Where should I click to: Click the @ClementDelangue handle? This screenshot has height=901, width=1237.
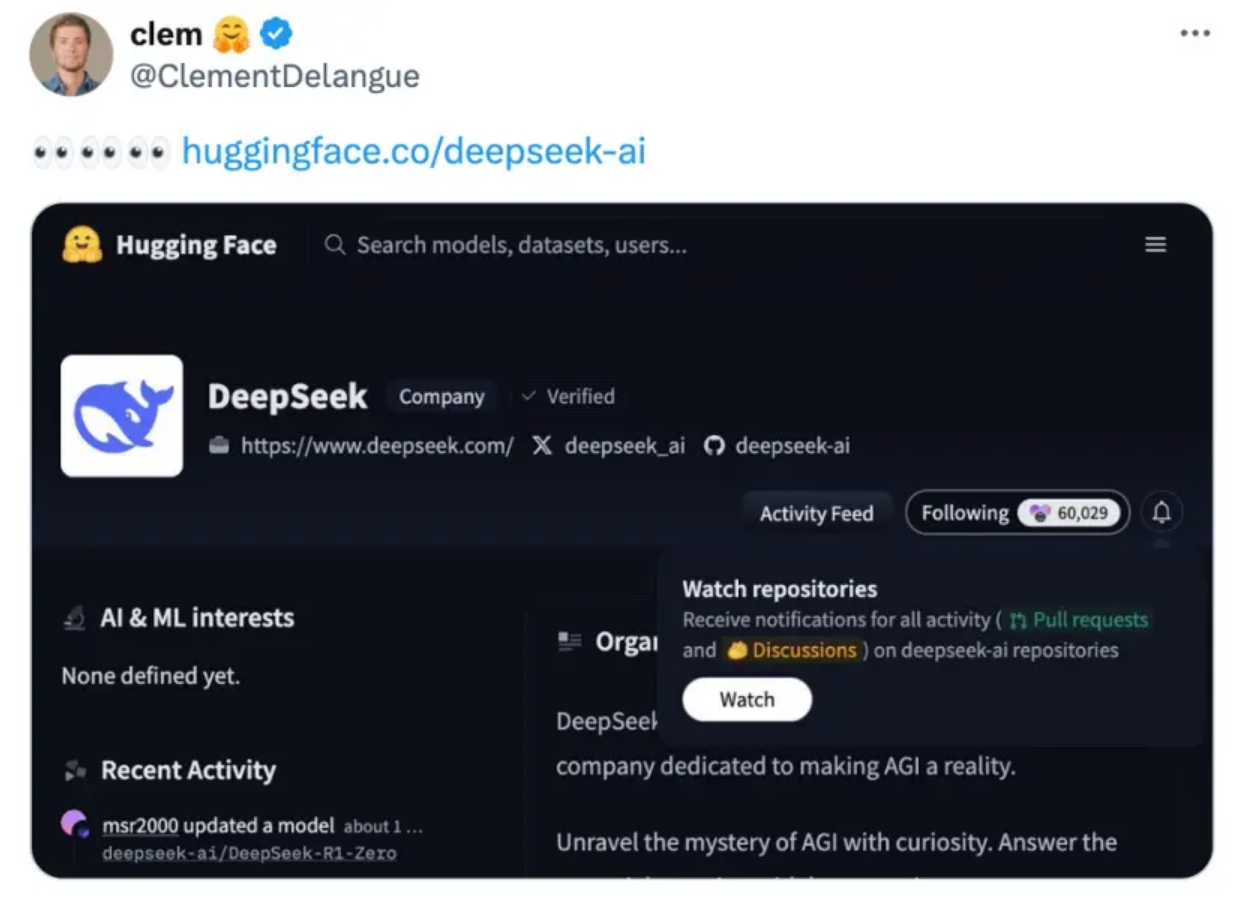275,76
